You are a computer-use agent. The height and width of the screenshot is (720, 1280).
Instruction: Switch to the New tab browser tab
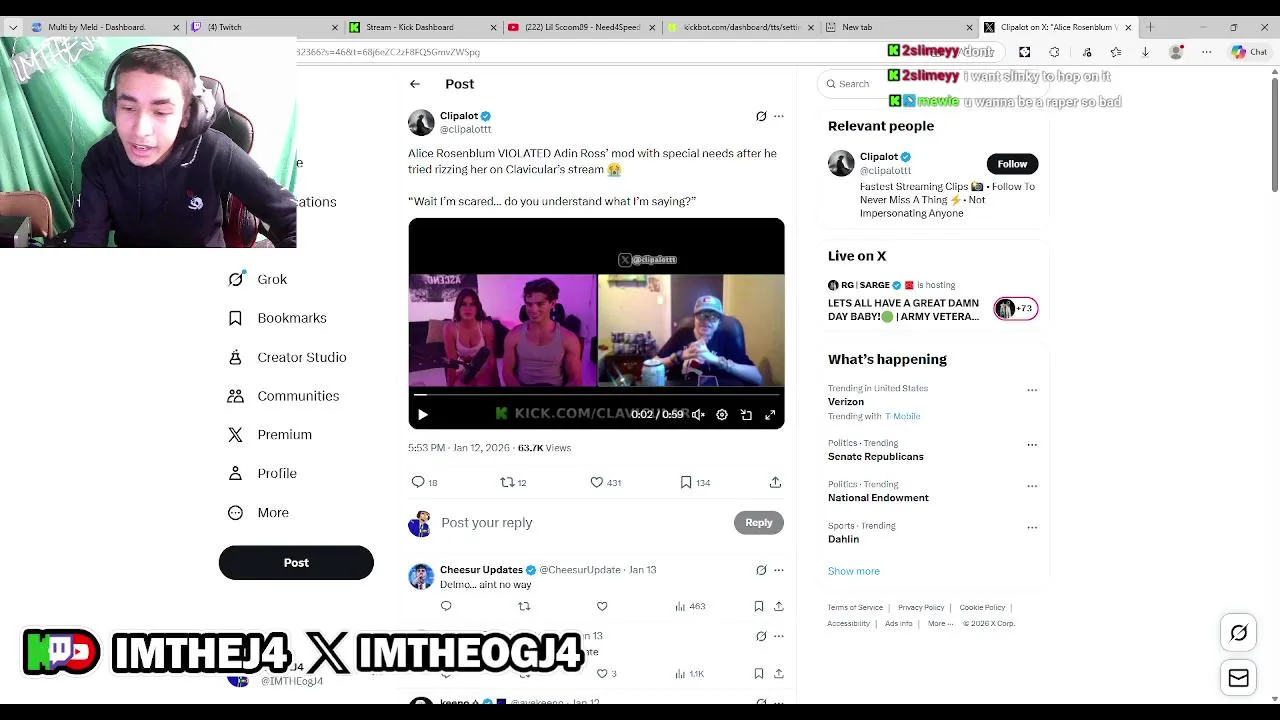(x=898, y=27)
